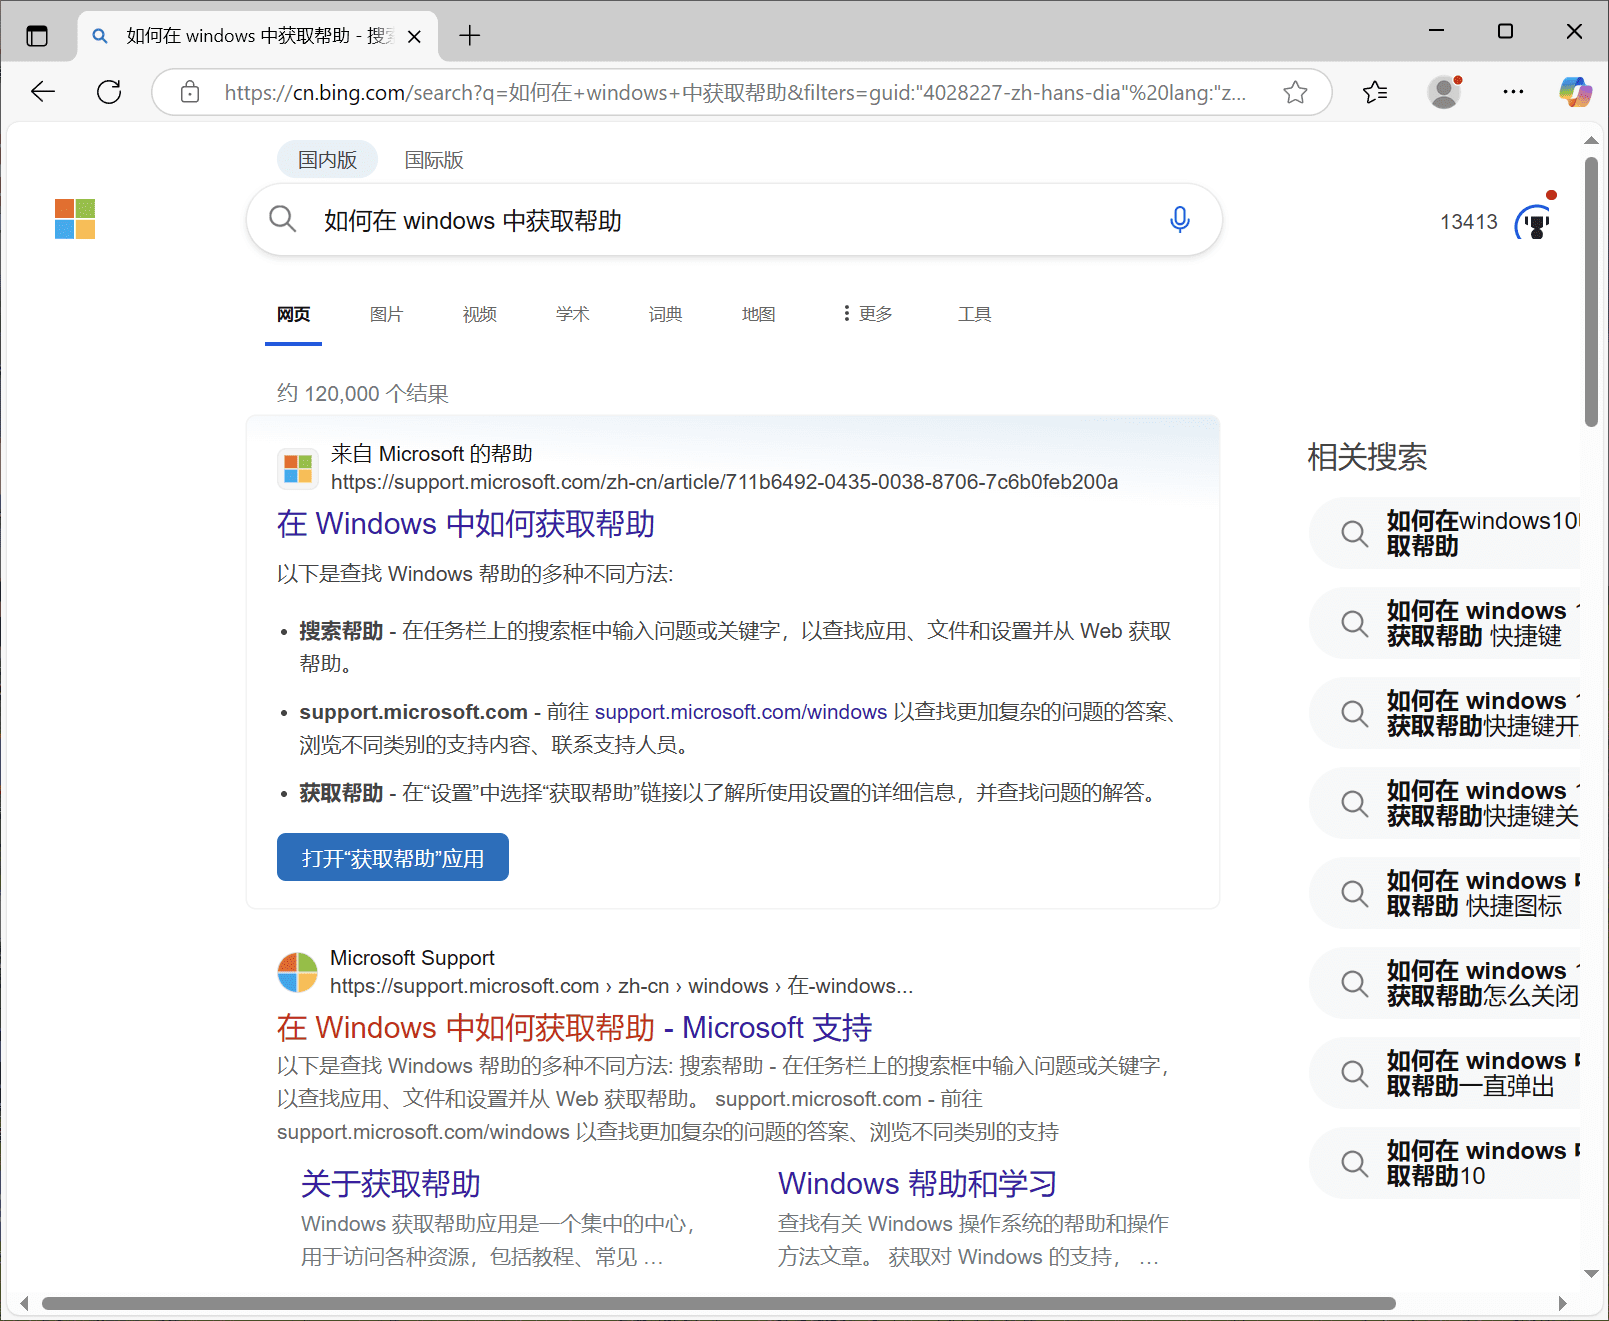This screenshot has width=1609, height=1321.
Task: Select the 学术 tab
Action: pyautogui.click(x=573, y=314)
